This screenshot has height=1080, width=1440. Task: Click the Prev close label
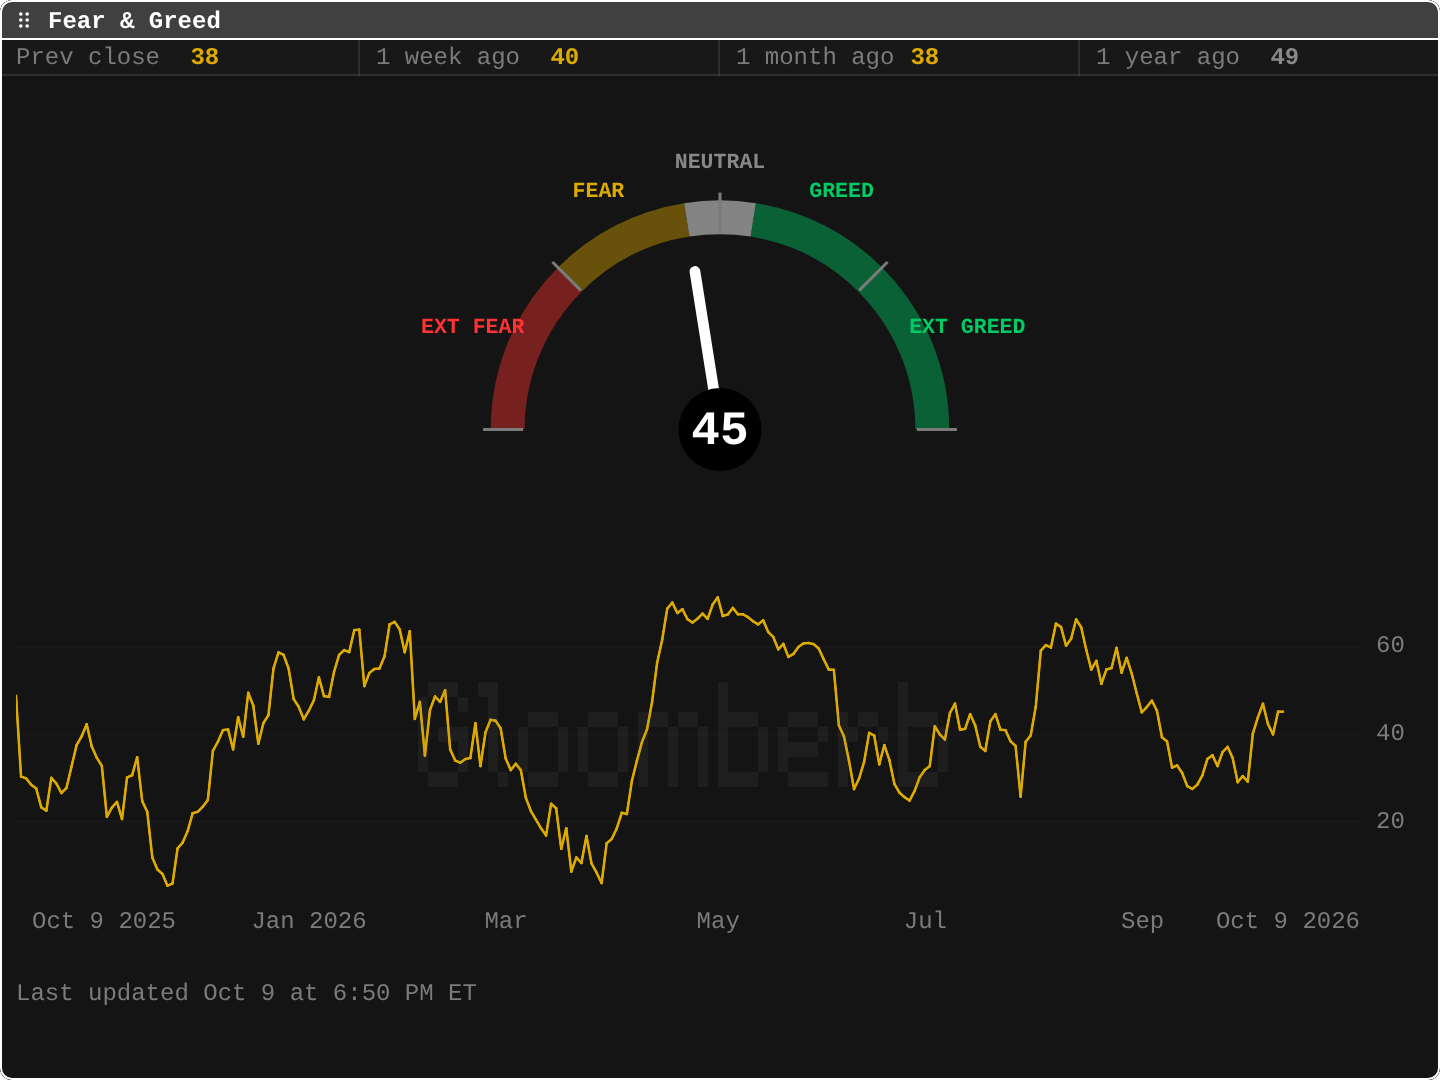[x=88, y=57]
